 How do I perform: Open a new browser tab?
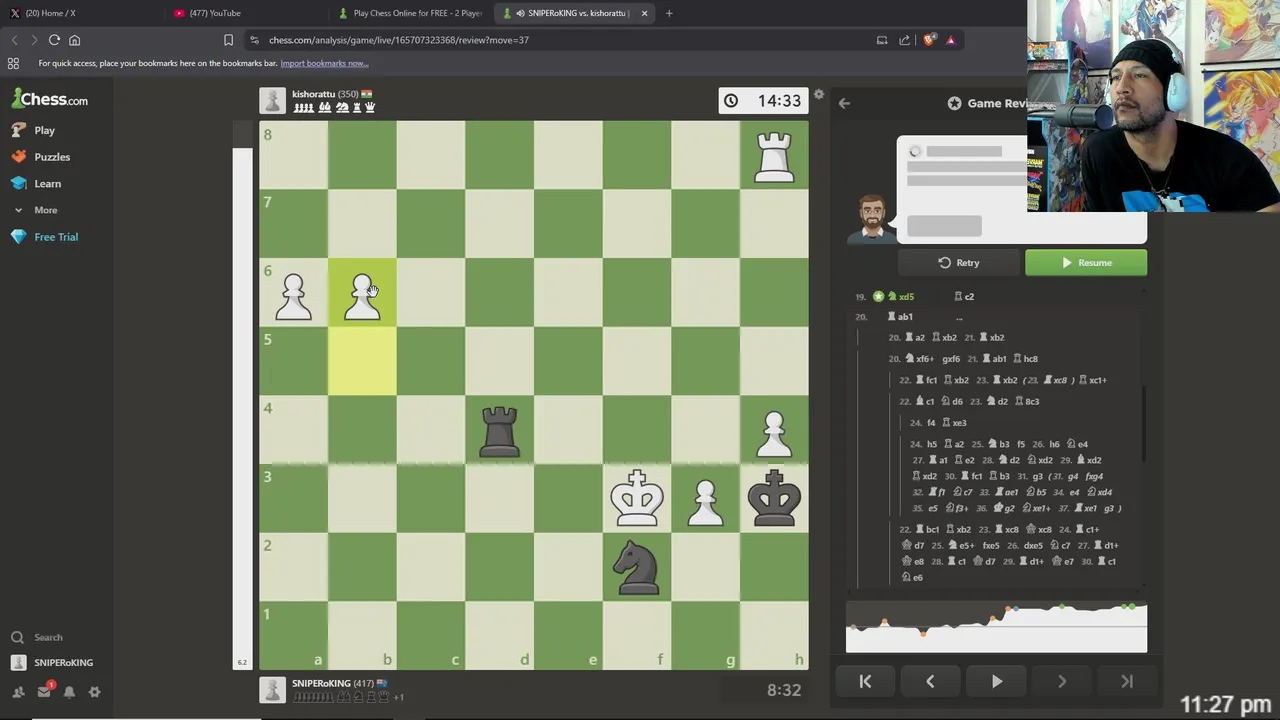coord(669,13)
